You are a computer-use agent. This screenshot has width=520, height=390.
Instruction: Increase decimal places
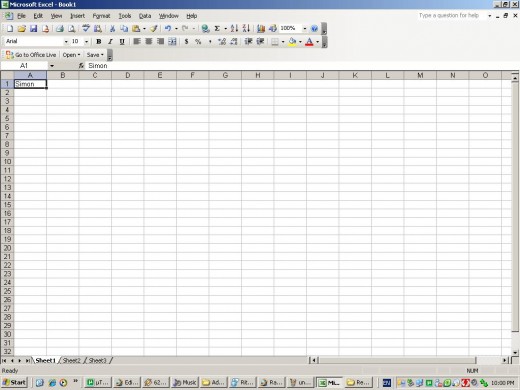[222, 42]
